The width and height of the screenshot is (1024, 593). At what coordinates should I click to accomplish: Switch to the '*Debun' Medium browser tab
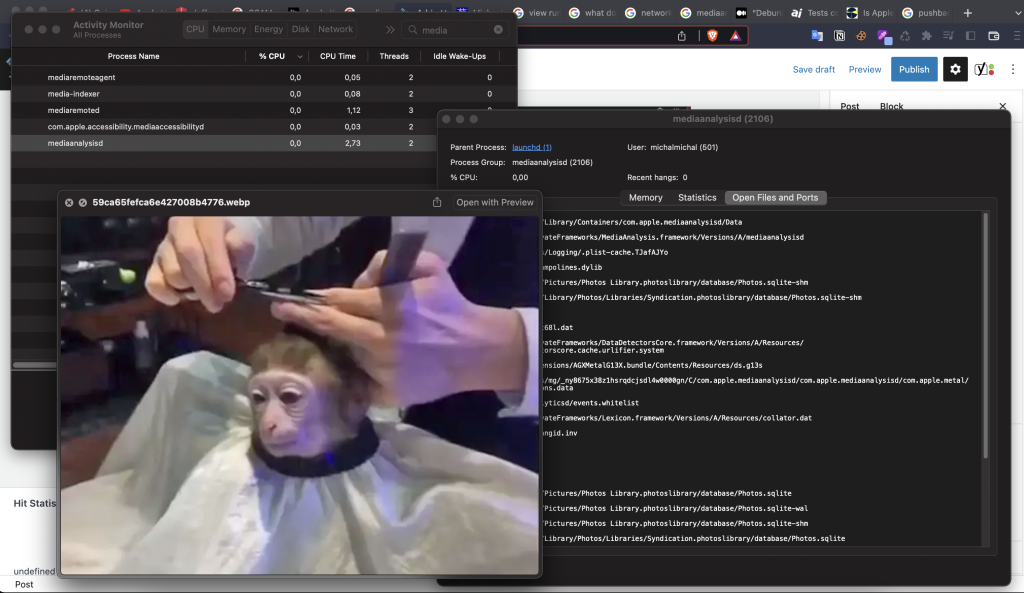click(x=760, y=12)
